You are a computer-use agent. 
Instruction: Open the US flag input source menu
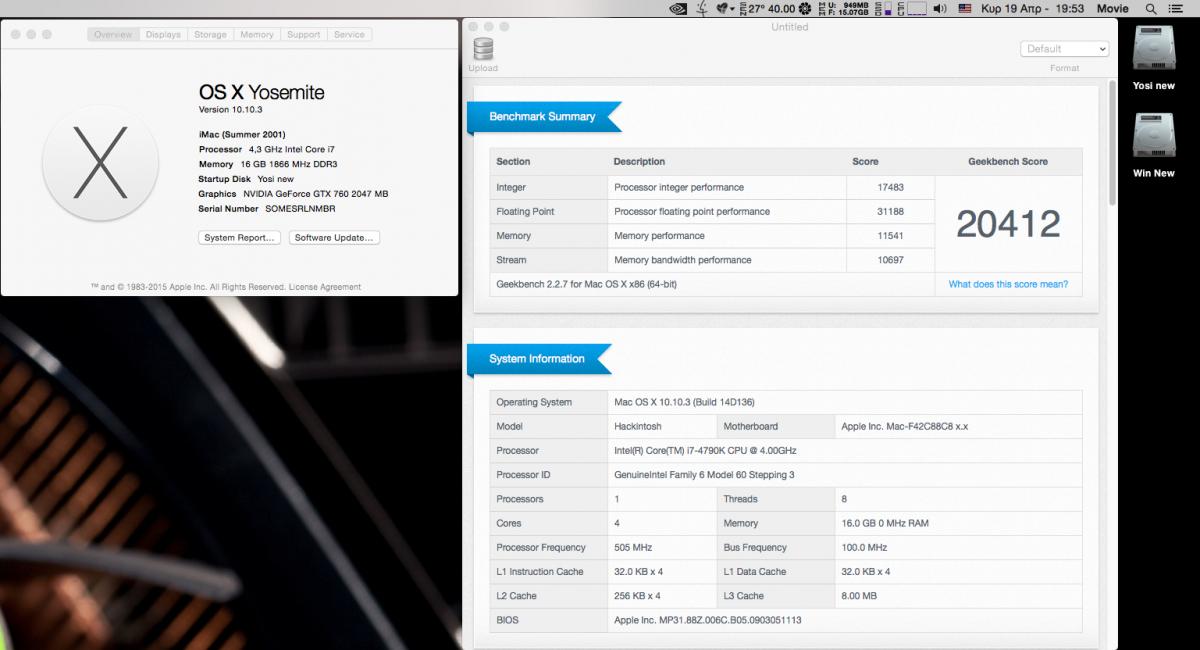click(x=965, y=8)
